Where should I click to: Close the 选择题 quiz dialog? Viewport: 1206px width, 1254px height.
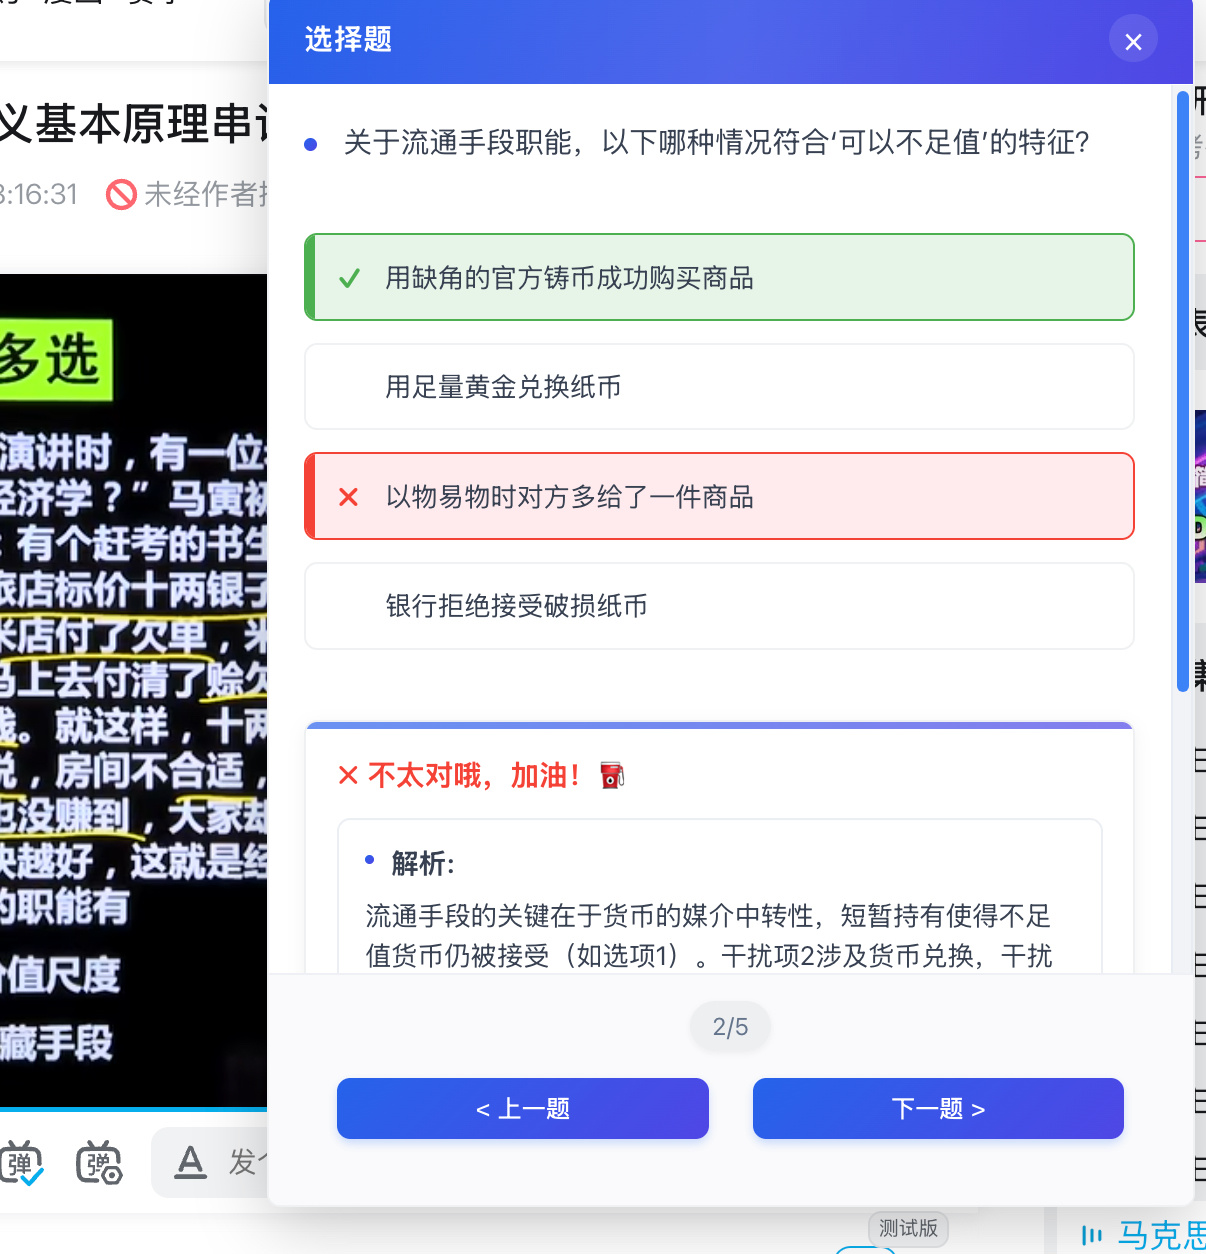tap(1132, 41)
